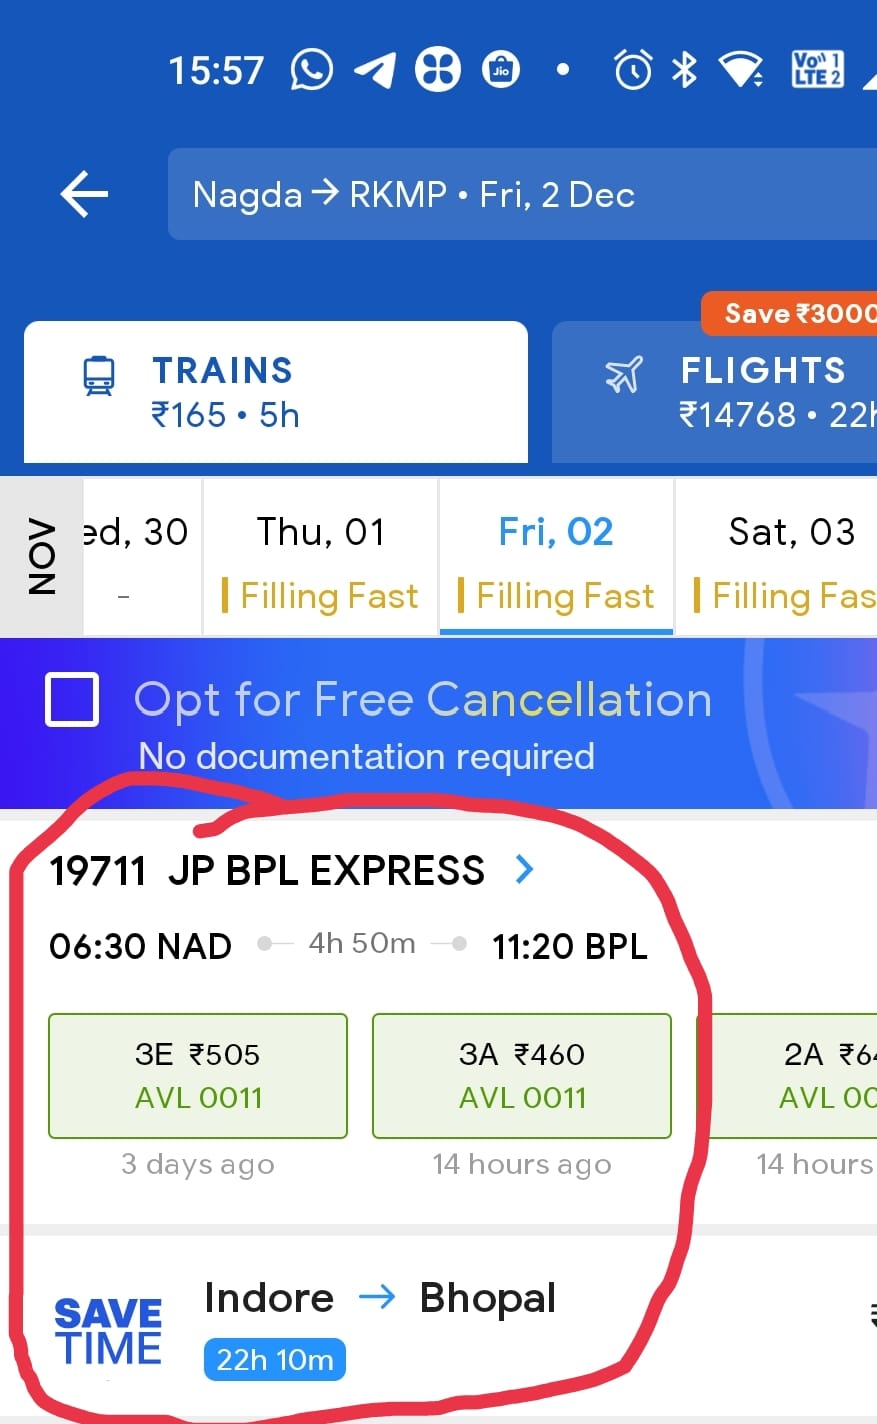The width and height of the screenshot is (877, 1424).
Task: Switch to the Flights tab
Action: tap(715, 392)
